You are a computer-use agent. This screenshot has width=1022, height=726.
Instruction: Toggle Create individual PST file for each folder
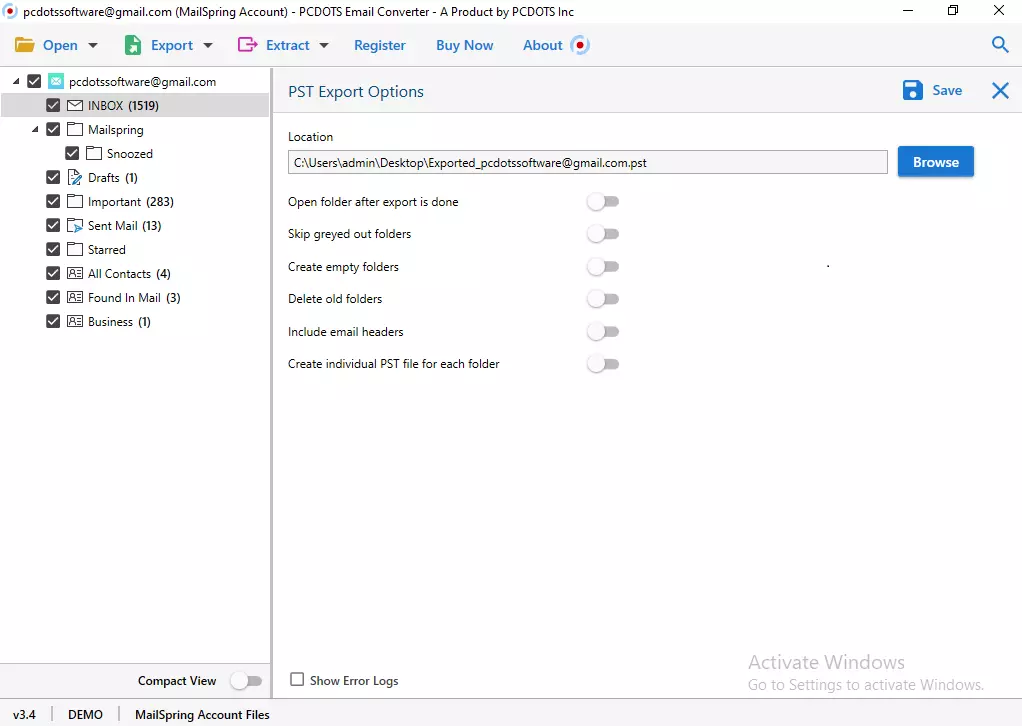603,364
